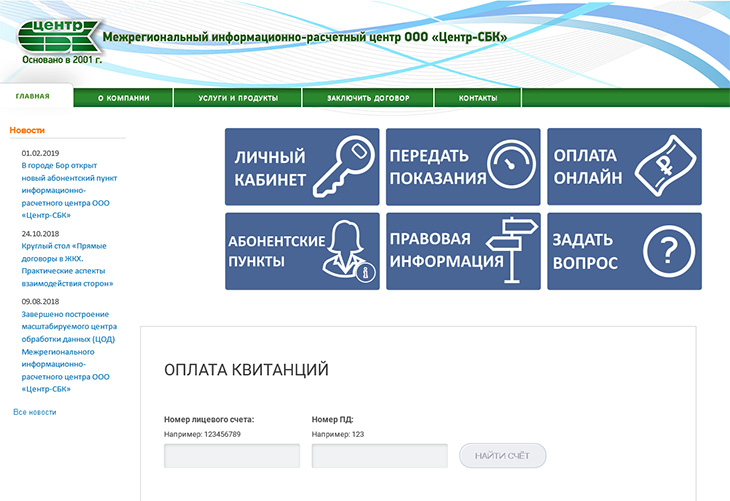Open the Услуги и продукты menu

[238, 98]
